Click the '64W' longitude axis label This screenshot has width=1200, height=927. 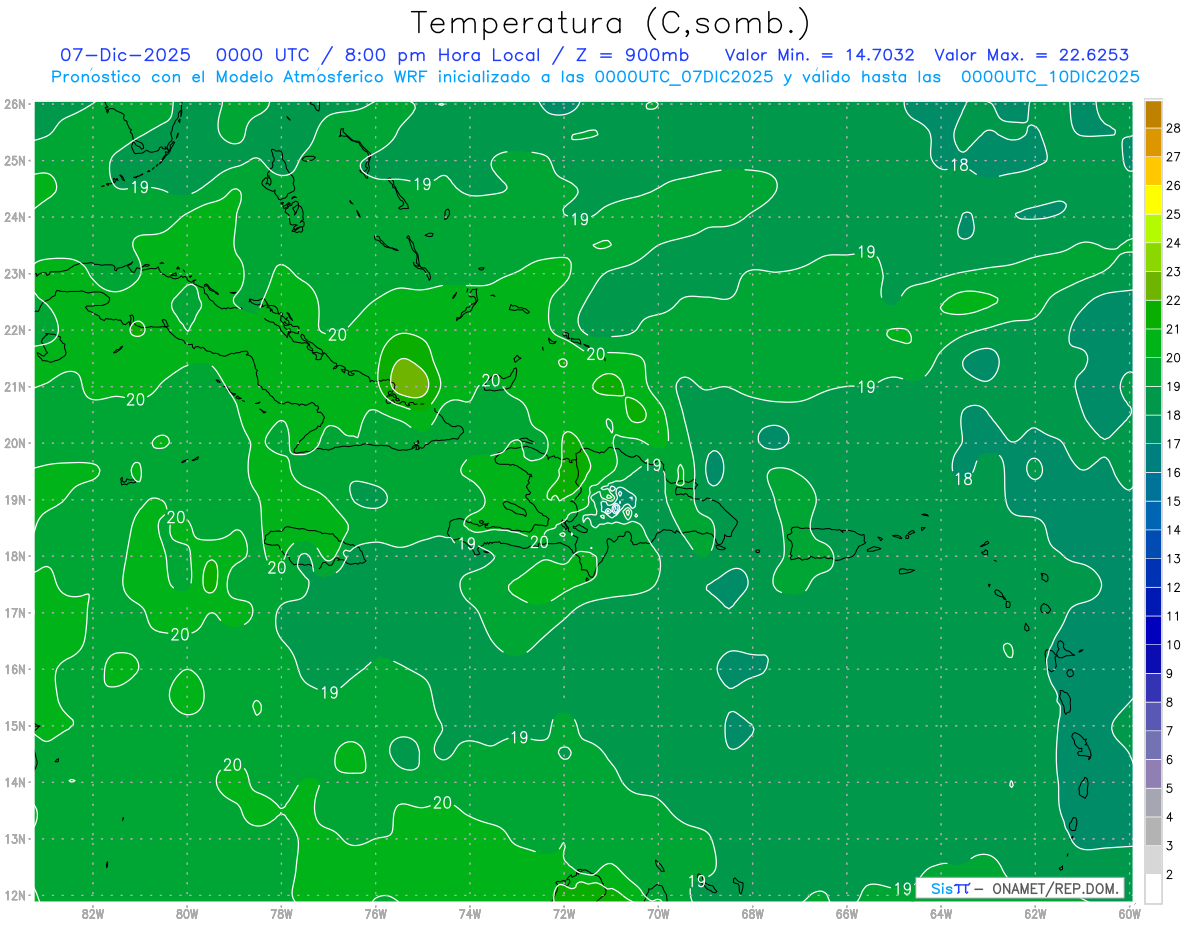point(941,912)
